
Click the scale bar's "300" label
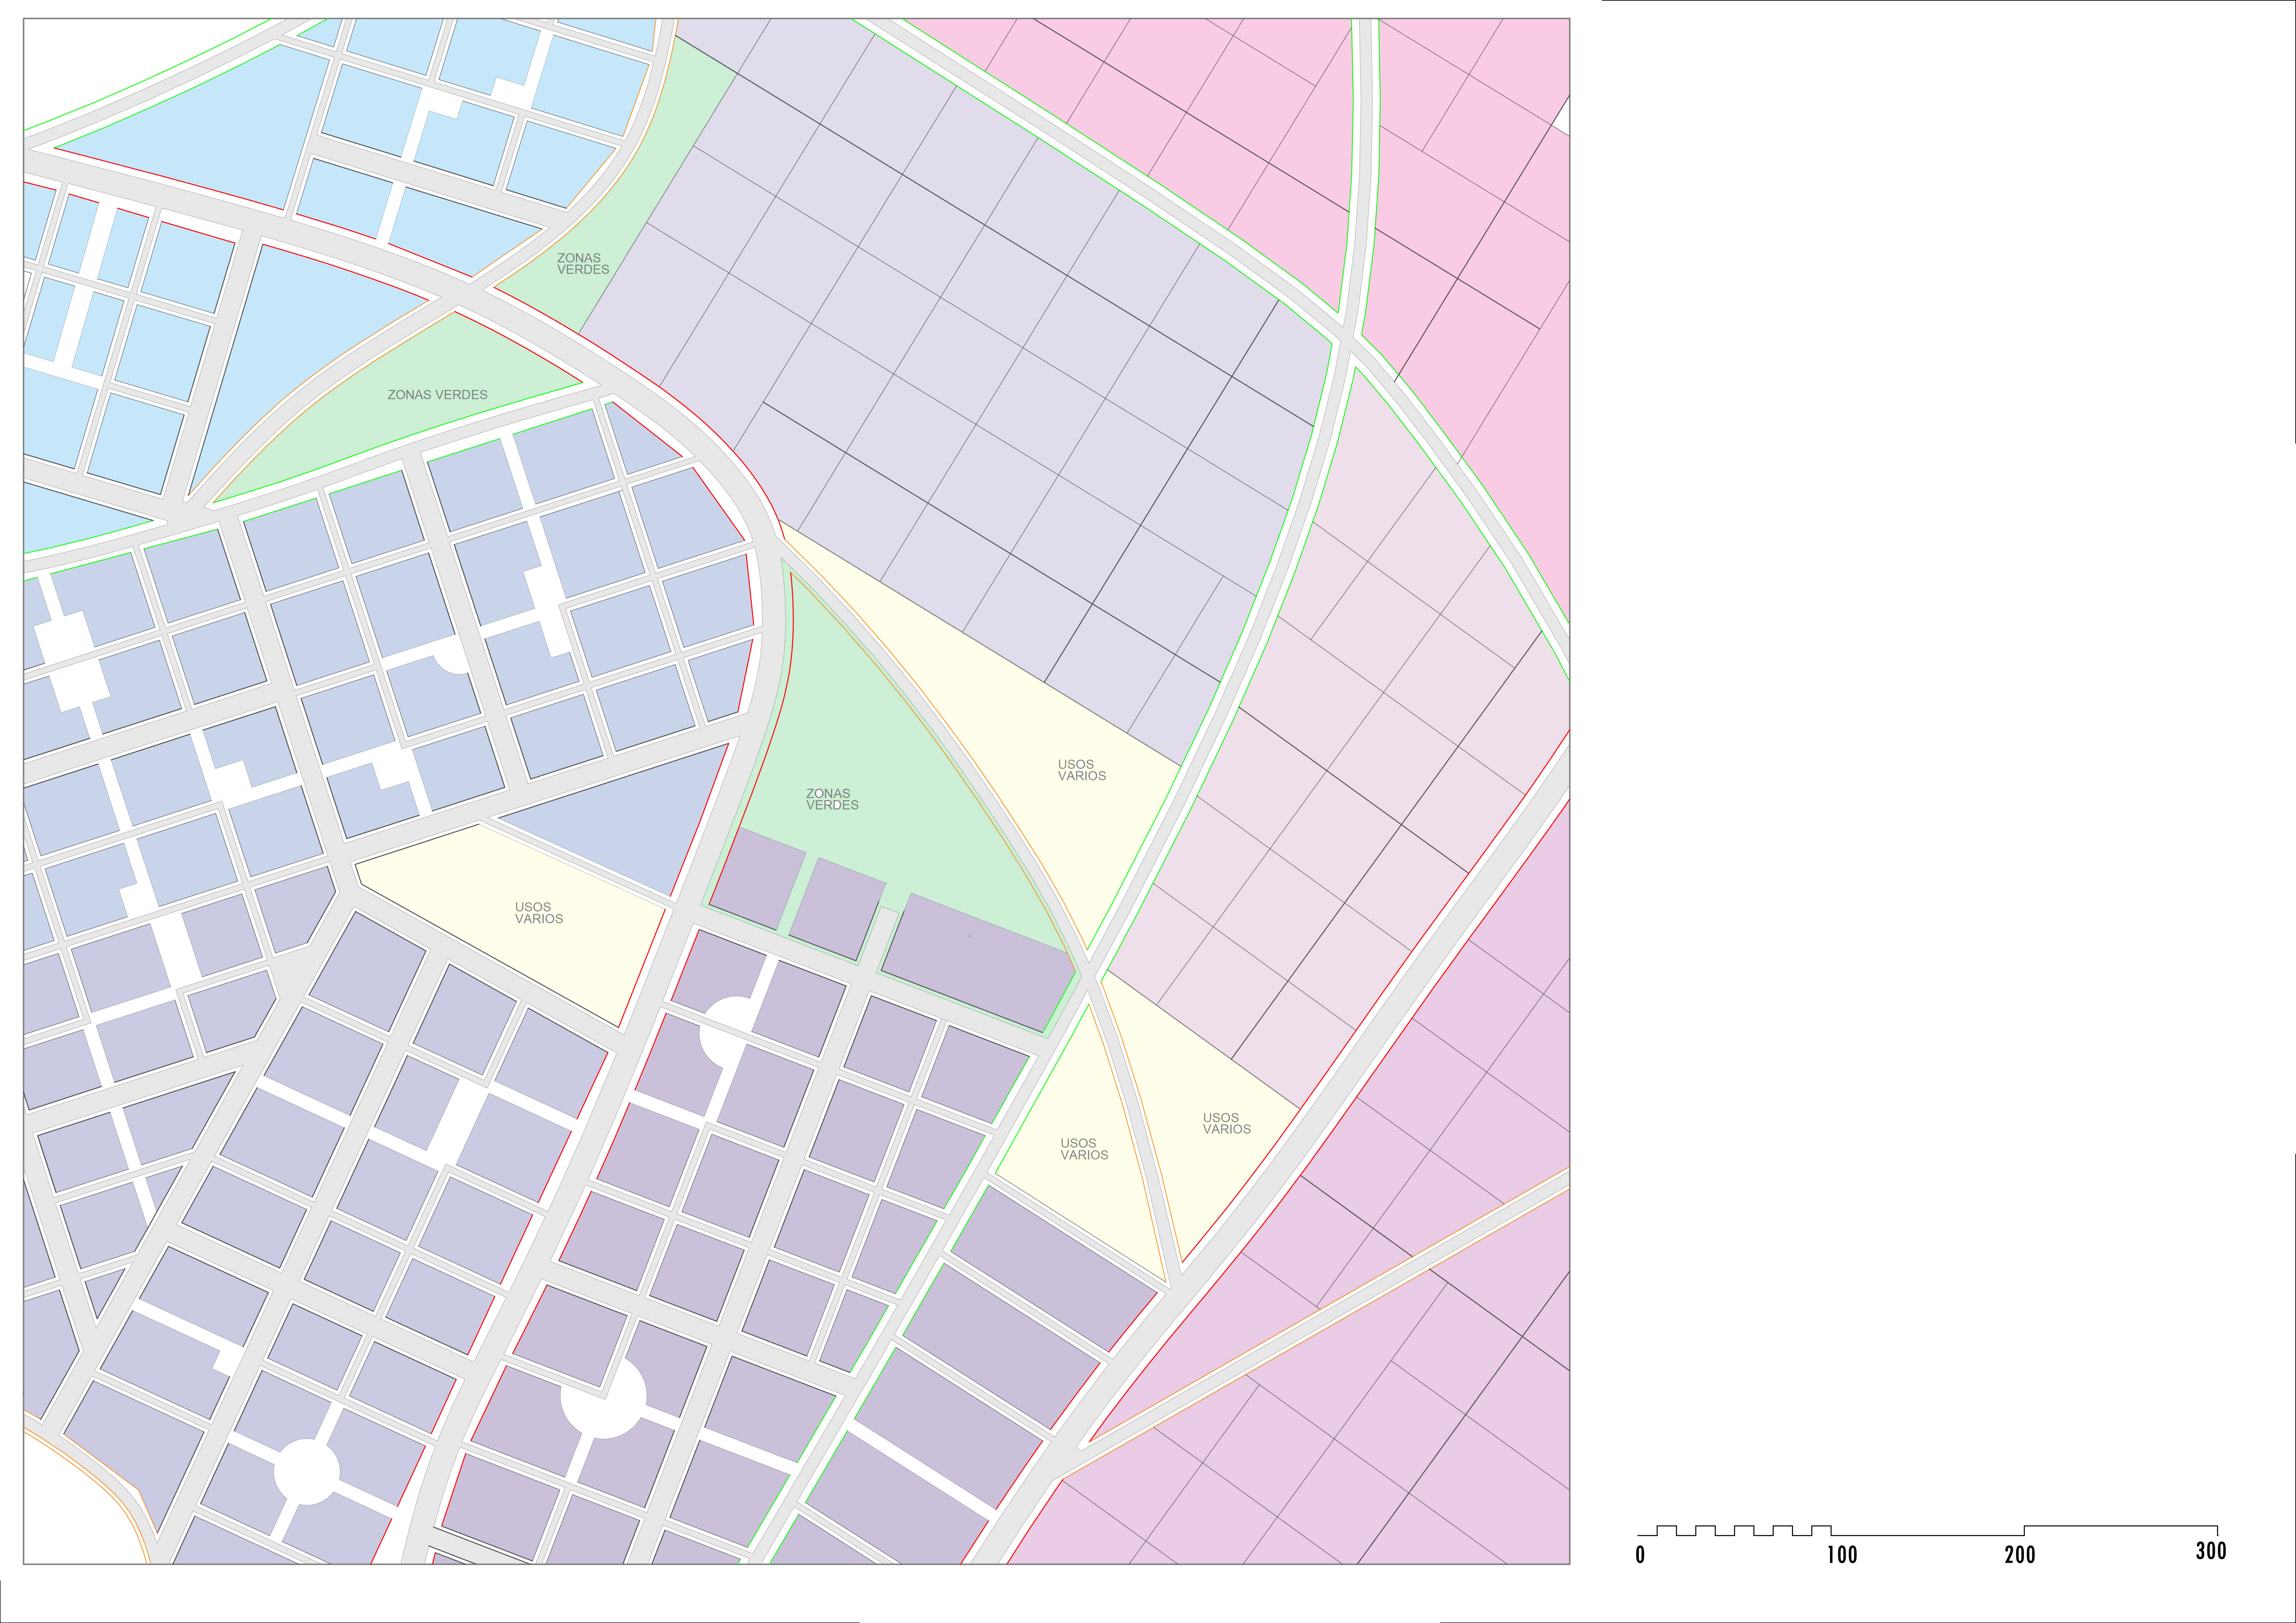pyautogui.click(x=2211, y=1551)
